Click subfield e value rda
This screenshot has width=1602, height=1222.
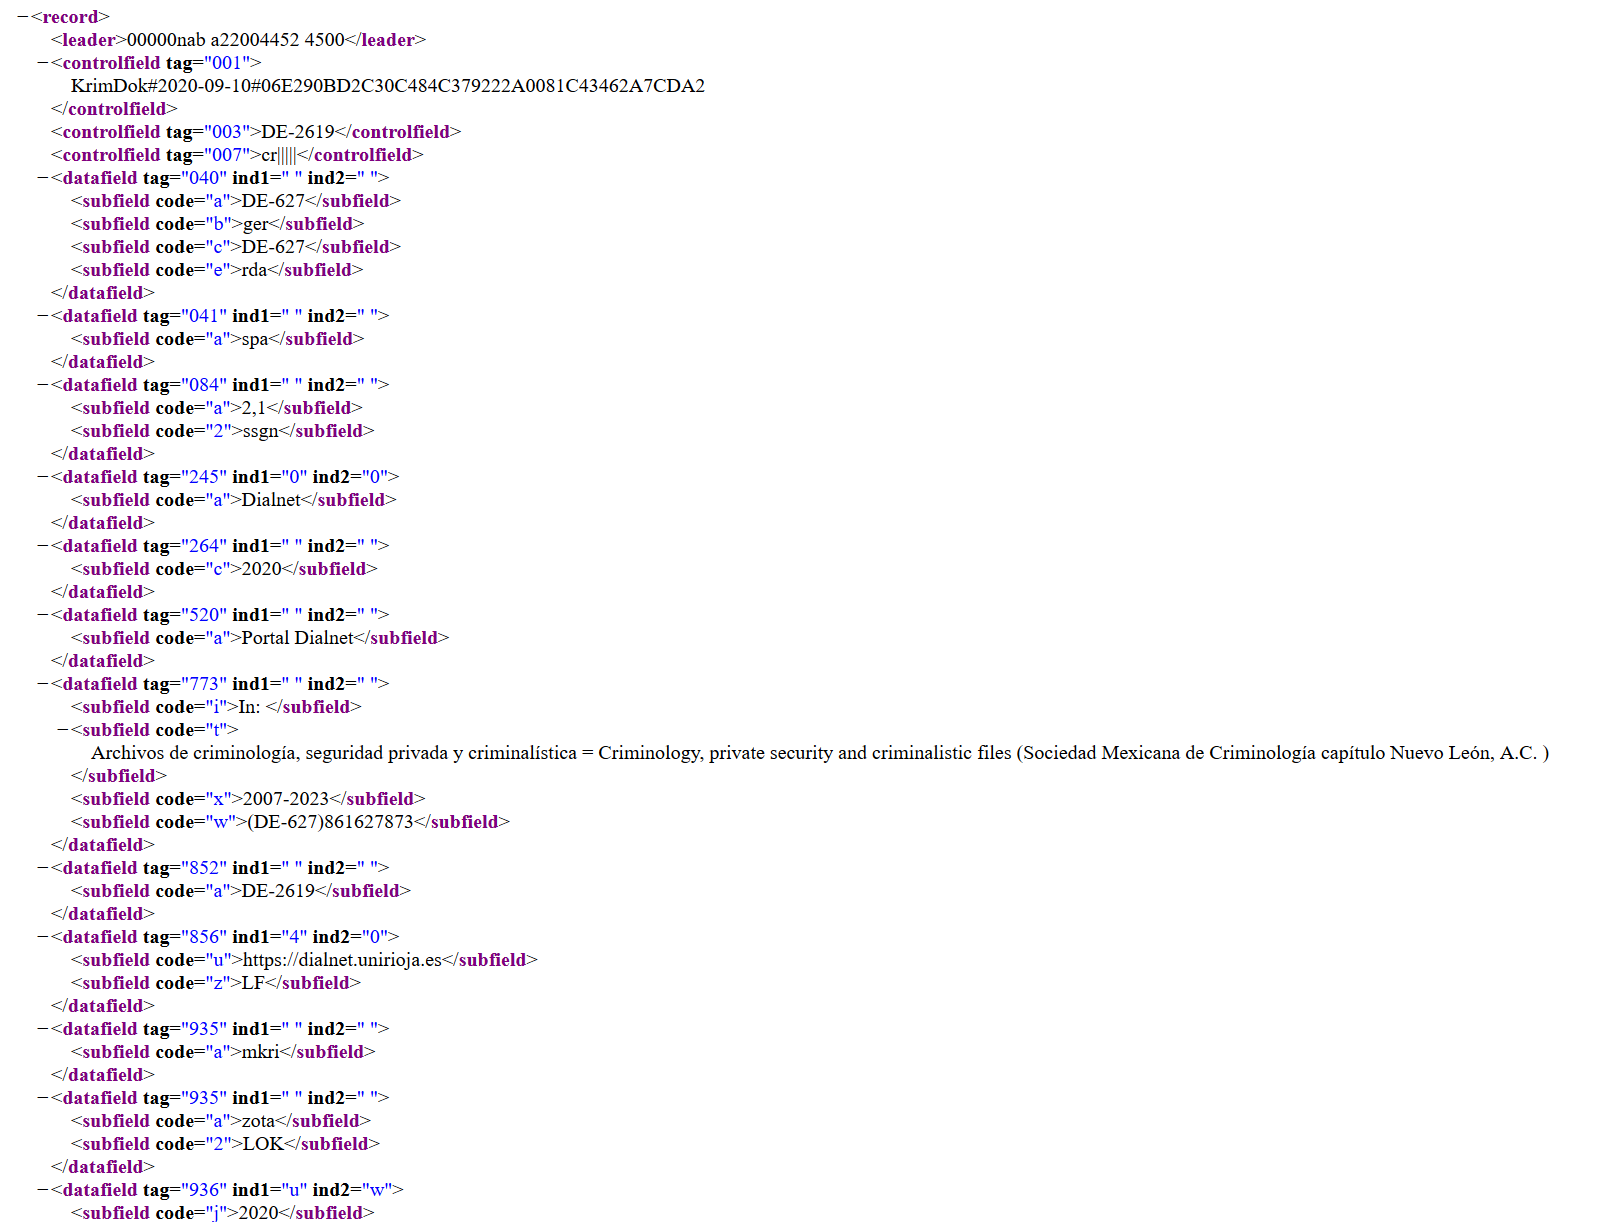click(x=255, y=270)
